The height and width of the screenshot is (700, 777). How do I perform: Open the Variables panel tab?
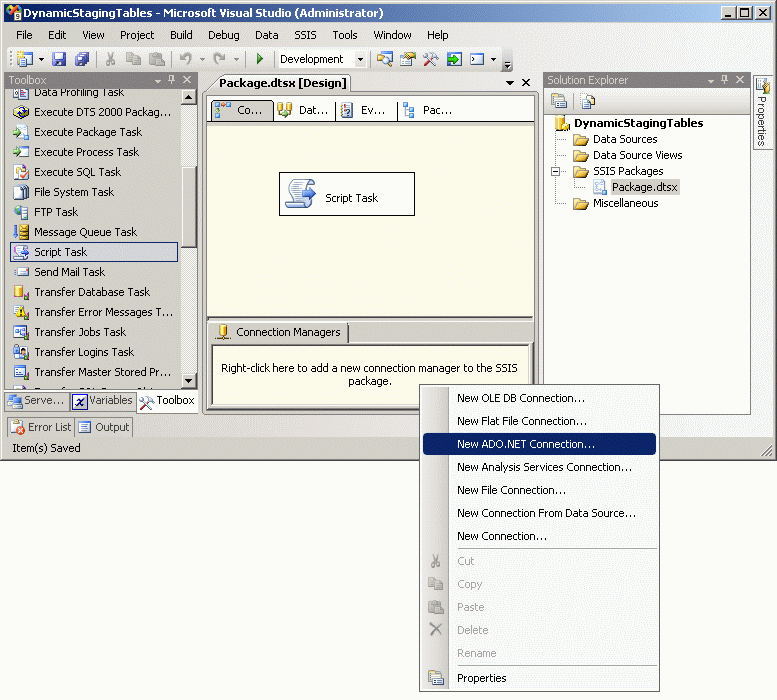[x=103, y=401]
